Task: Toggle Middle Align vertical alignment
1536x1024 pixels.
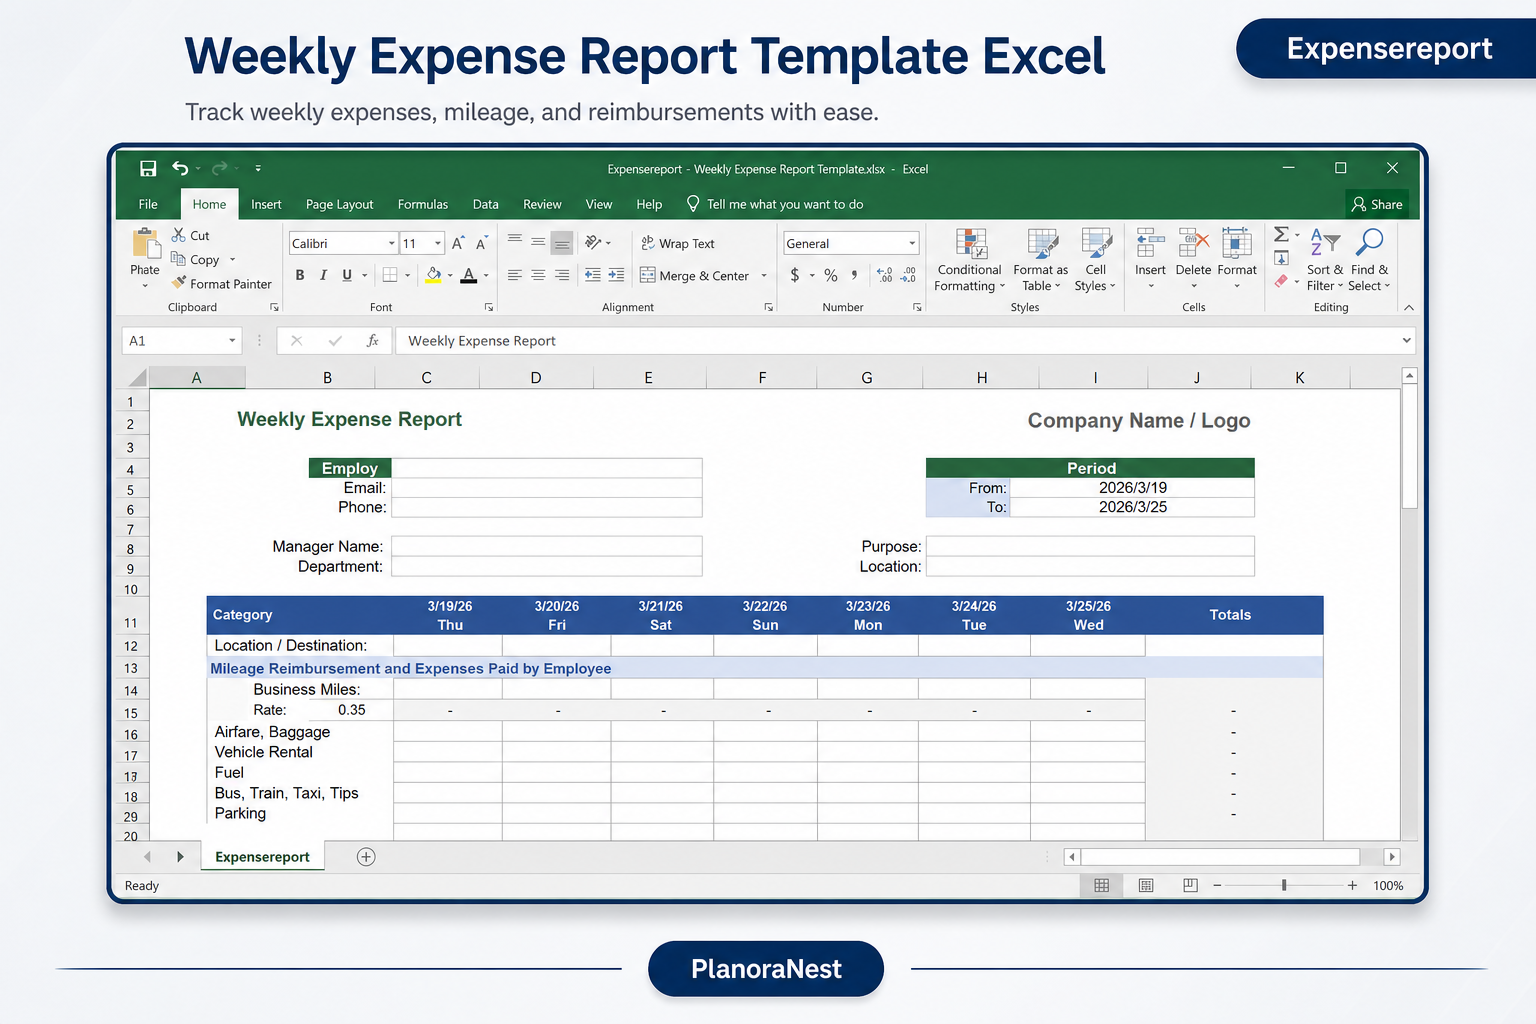Action: [538, 242]
